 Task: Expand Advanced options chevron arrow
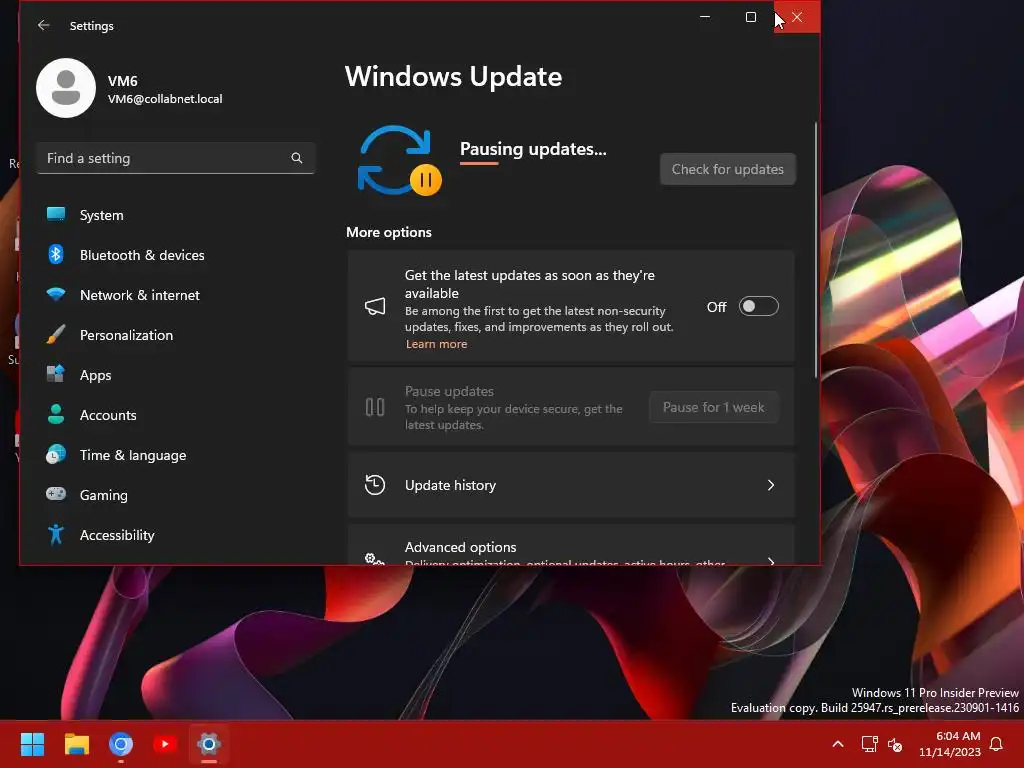pyautogui.click(x=771, y=561)
